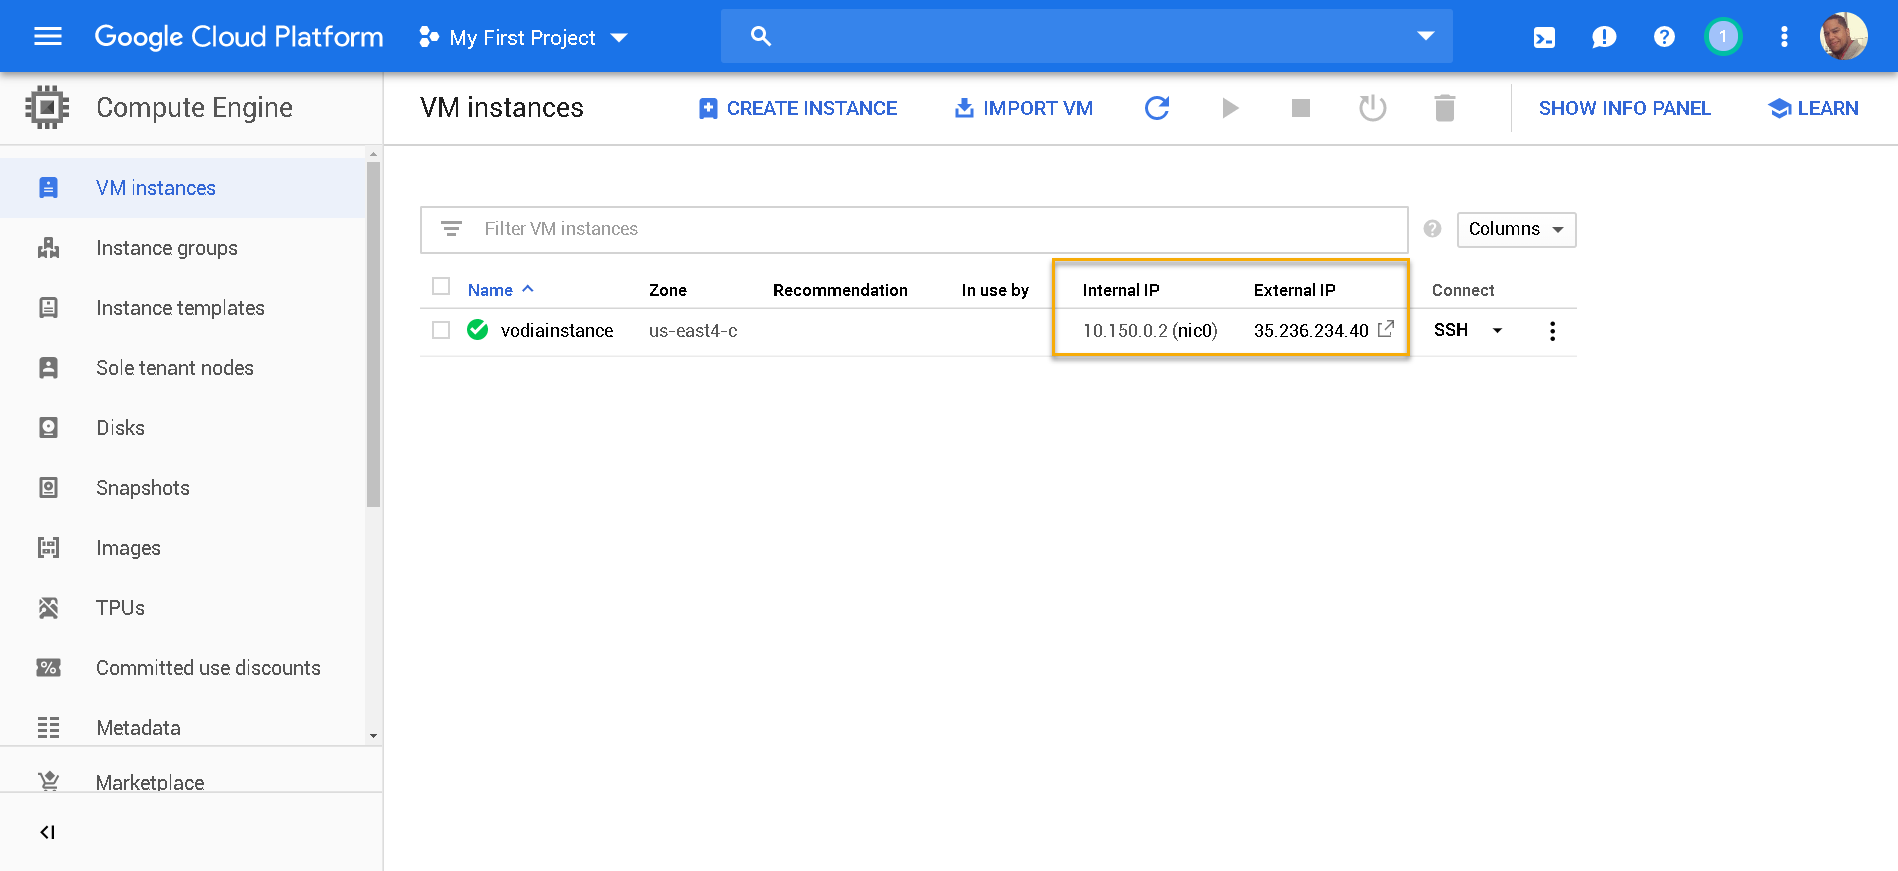Open Instance groups in sidebar
Image resolution: width=1898 pixels, height=871 pixels.
(183, 248)
